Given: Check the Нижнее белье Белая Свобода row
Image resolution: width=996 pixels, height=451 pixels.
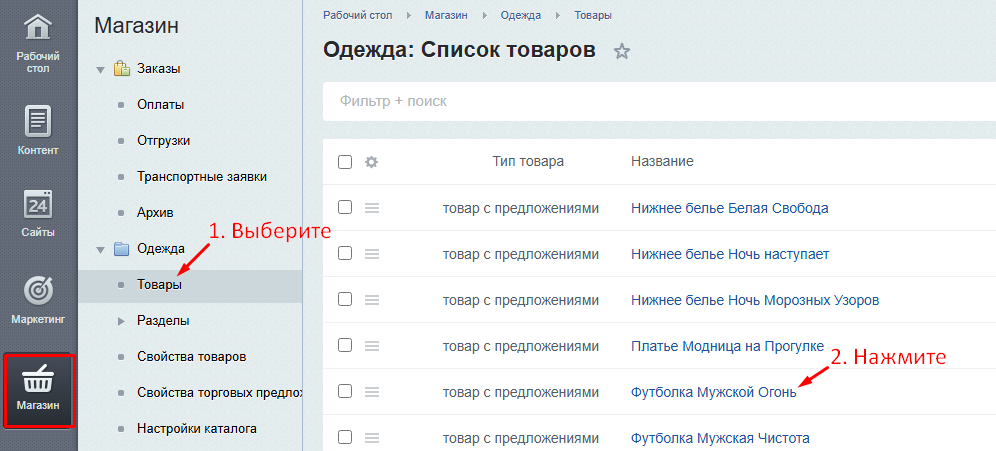Looking at the screenshot, I should point(345,208).
